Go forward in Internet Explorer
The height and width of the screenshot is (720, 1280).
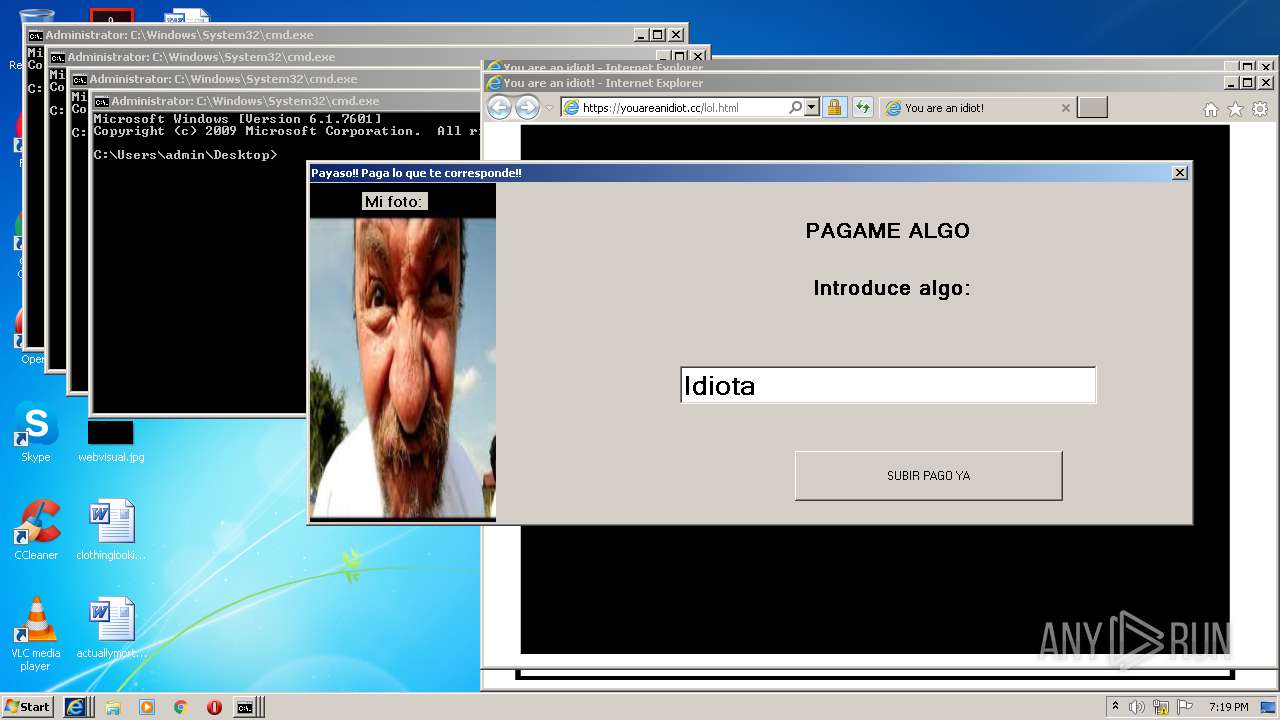[527, 108]
